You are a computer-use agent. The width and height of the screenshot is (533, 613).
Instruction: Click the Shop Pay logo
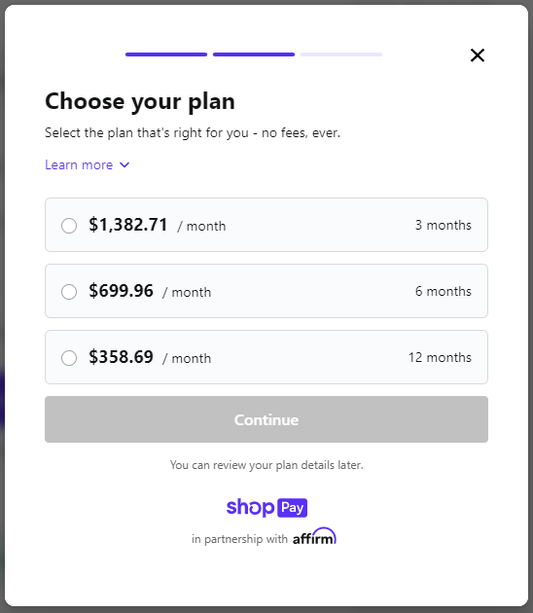click(267, 507)
